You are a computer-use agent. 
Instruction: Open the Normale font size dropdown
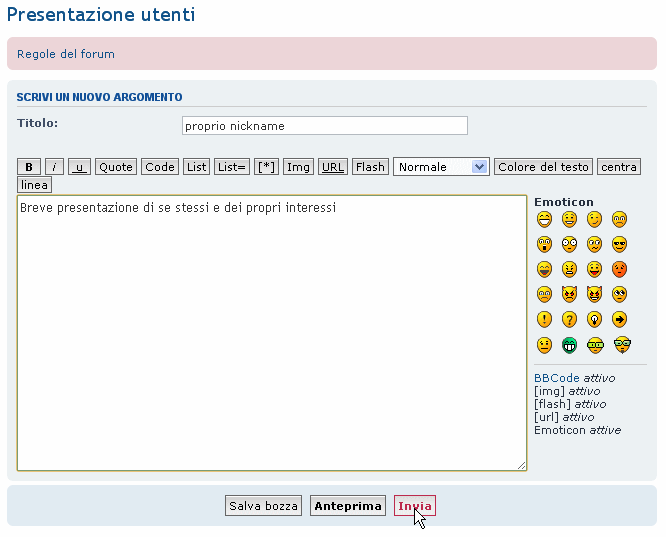pyautogui.click(x=440, y=167)
